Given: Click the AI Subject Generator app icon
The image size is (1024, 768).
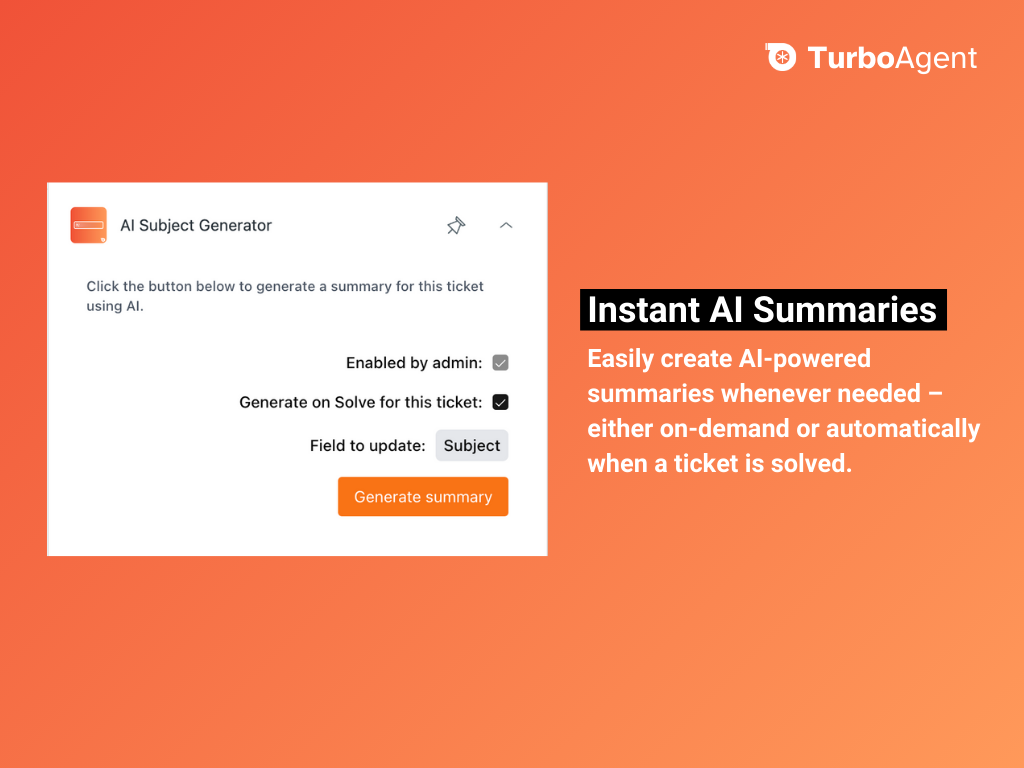Looking at the screenshot, I should click(88, 225).
